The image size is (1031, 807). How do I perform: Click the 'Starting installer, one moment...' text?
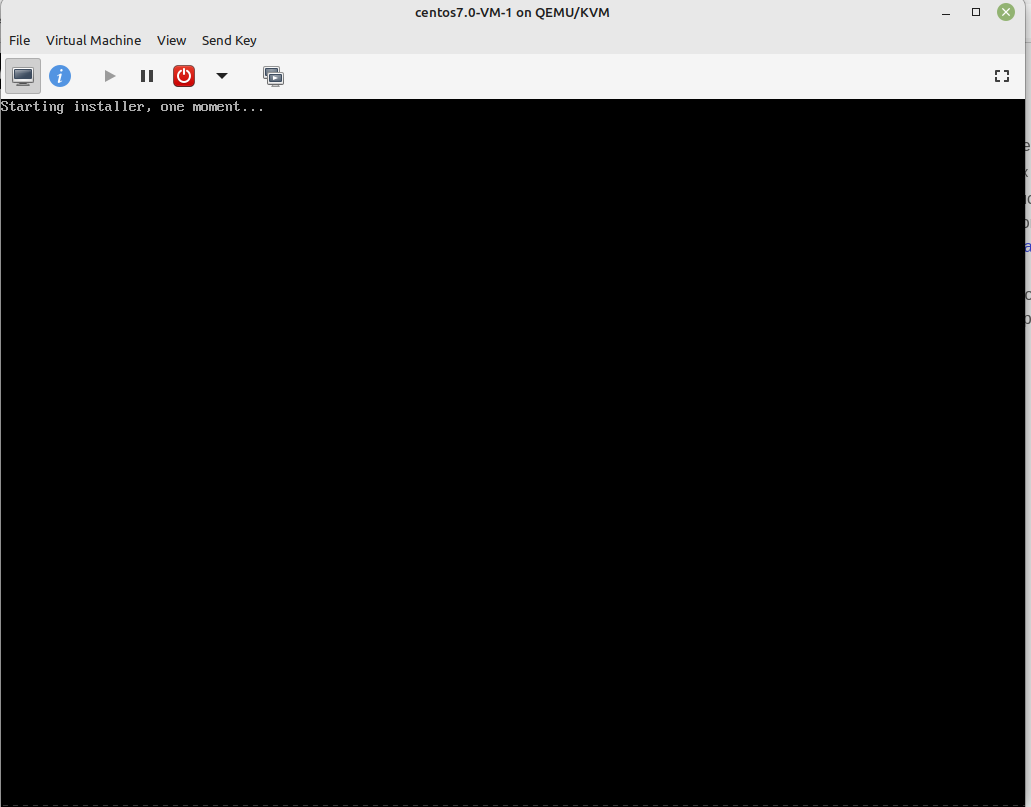tap(132, 107)
